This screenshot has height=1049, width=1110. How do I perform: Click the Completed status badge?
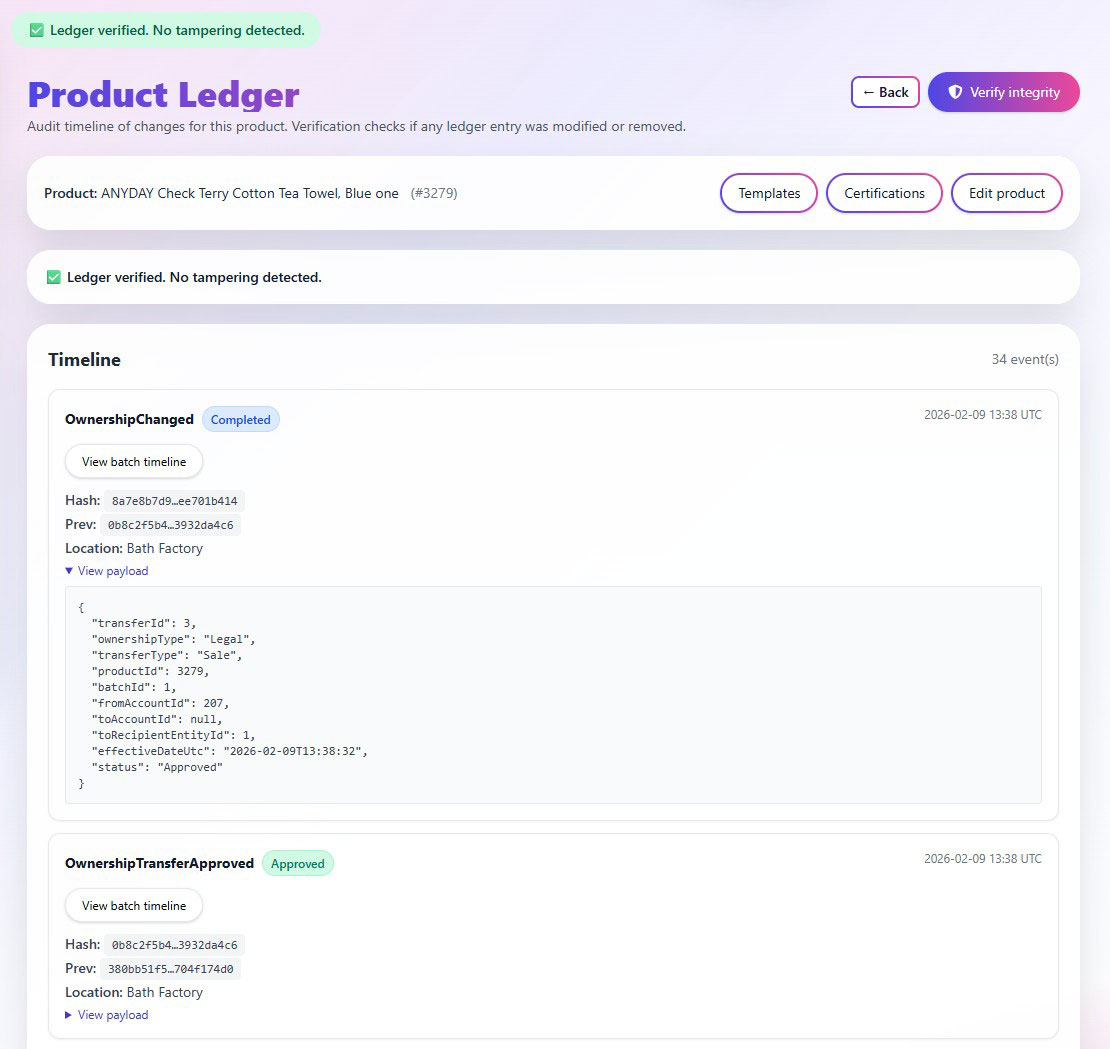coord(240,420)
